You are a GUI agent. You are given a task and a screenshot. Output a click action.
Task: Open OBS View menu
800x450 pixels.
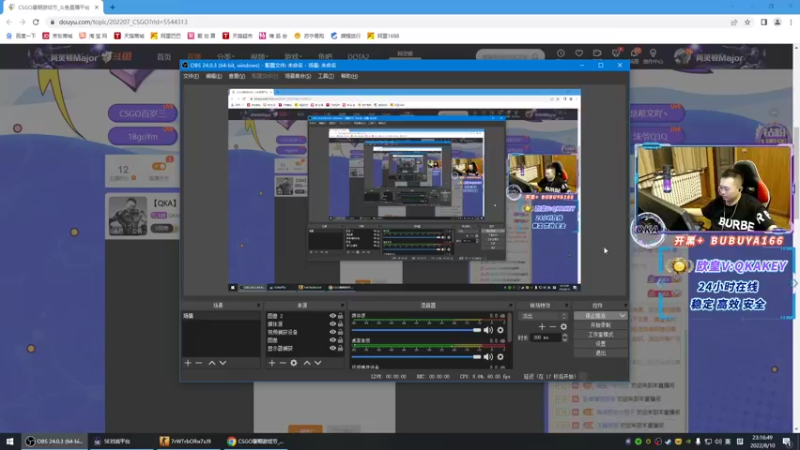click(236, 76)
